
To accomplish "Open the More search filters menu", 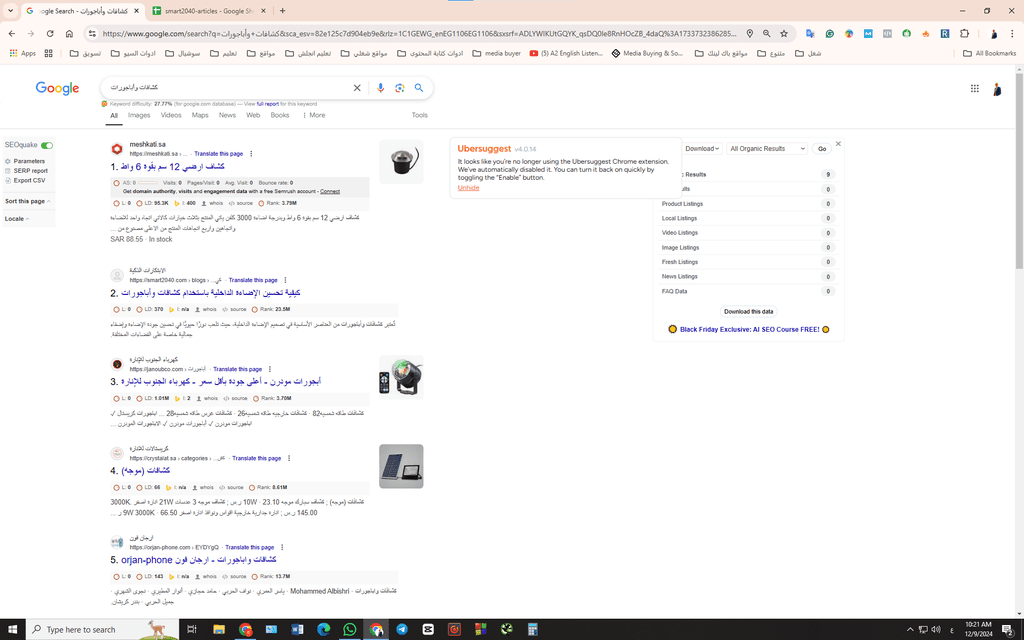I will pos(314,115).
